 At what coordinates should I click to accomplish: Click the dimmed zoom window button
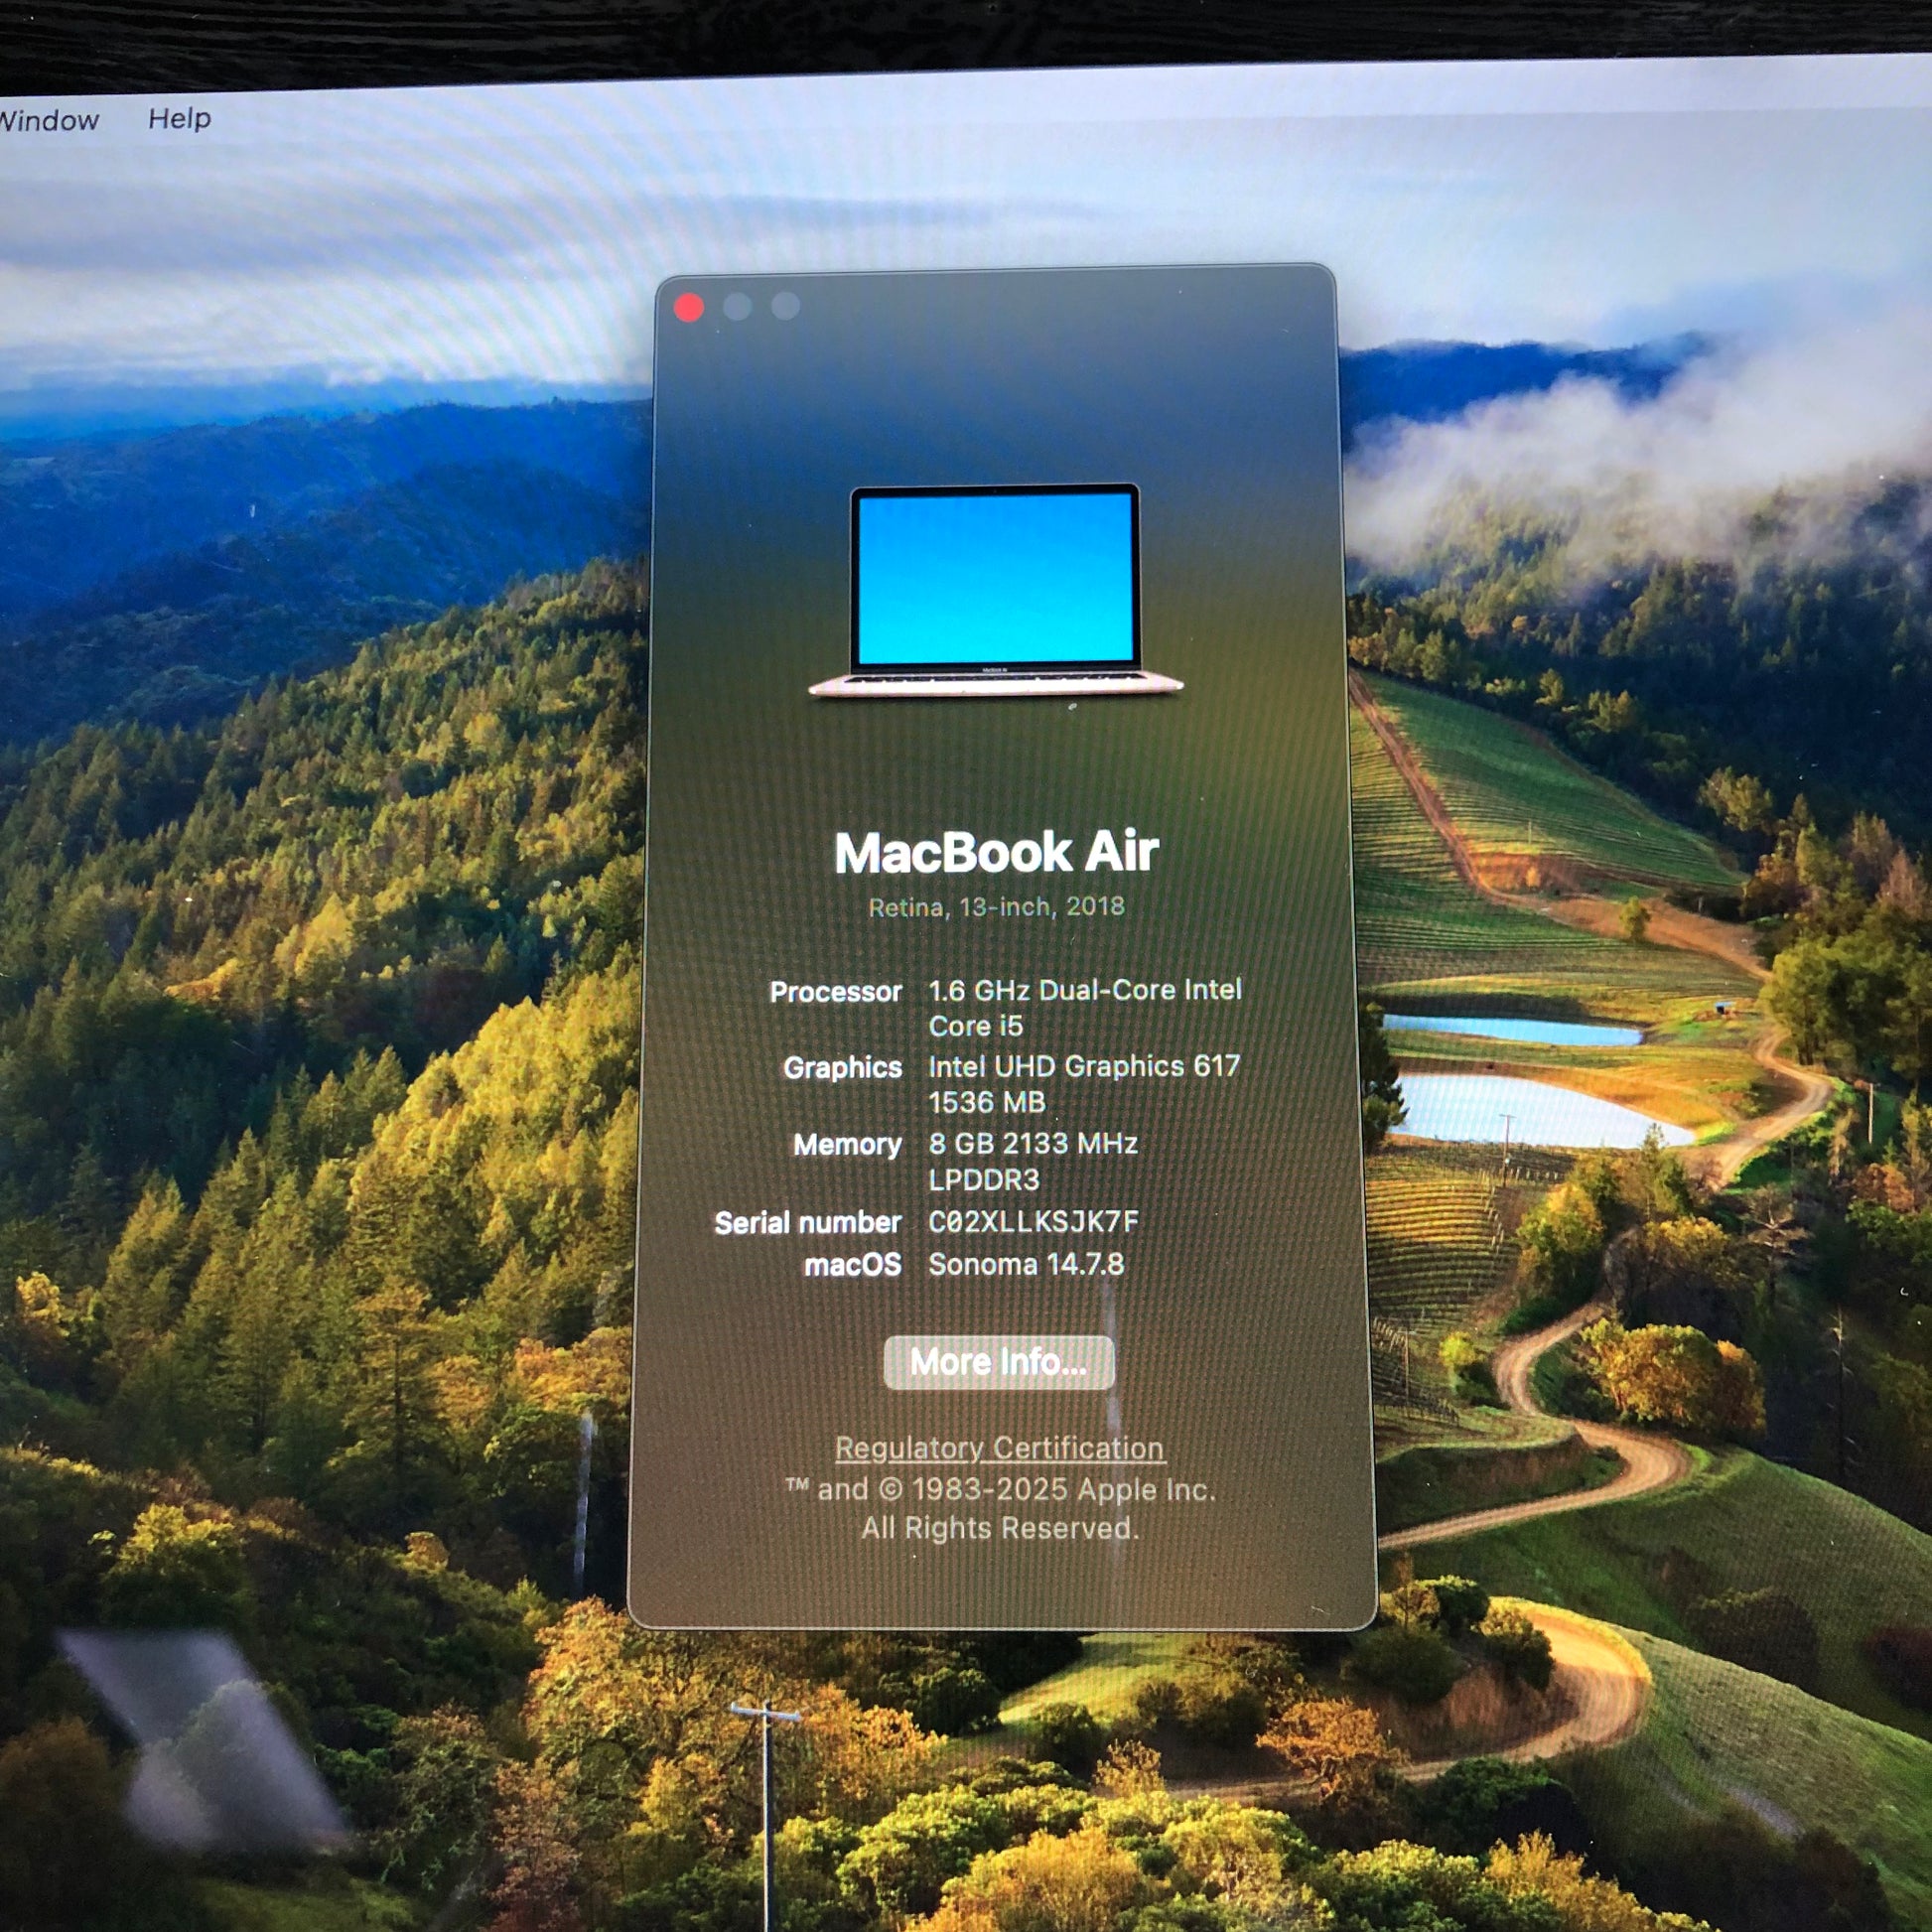pyautogui.click(x=786, y=305)
